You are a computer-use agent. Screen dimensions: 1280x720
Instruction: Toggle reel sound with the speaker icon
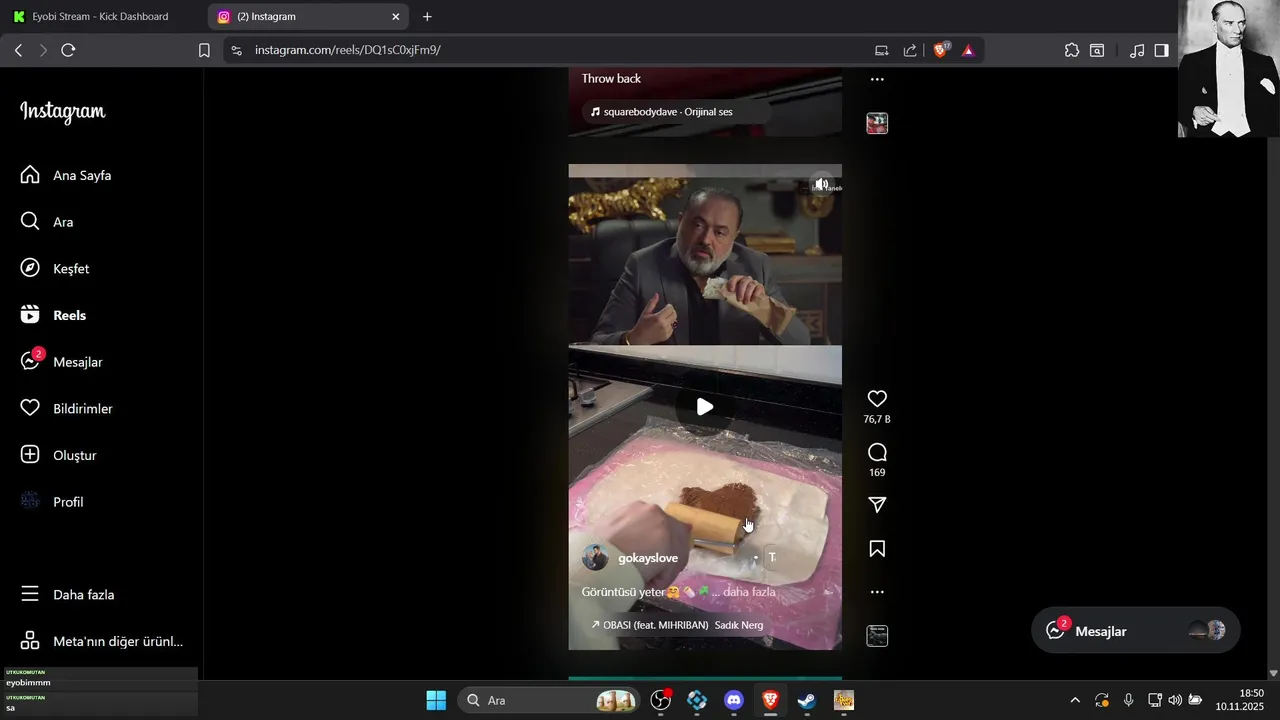(x=821, y=184)
